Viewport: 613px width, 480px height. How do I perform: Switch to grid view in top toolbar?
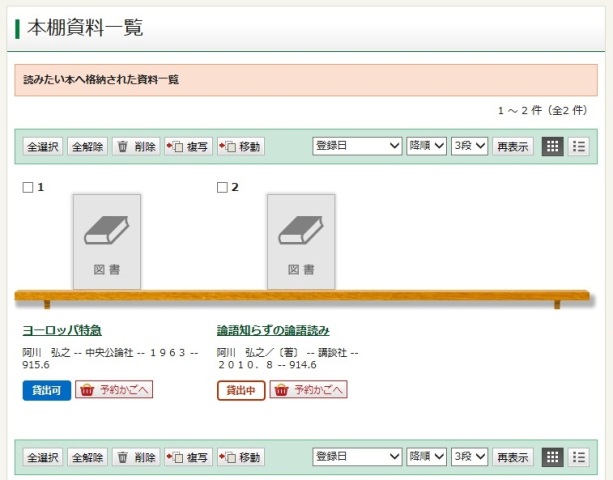click(x=552, y=147)
